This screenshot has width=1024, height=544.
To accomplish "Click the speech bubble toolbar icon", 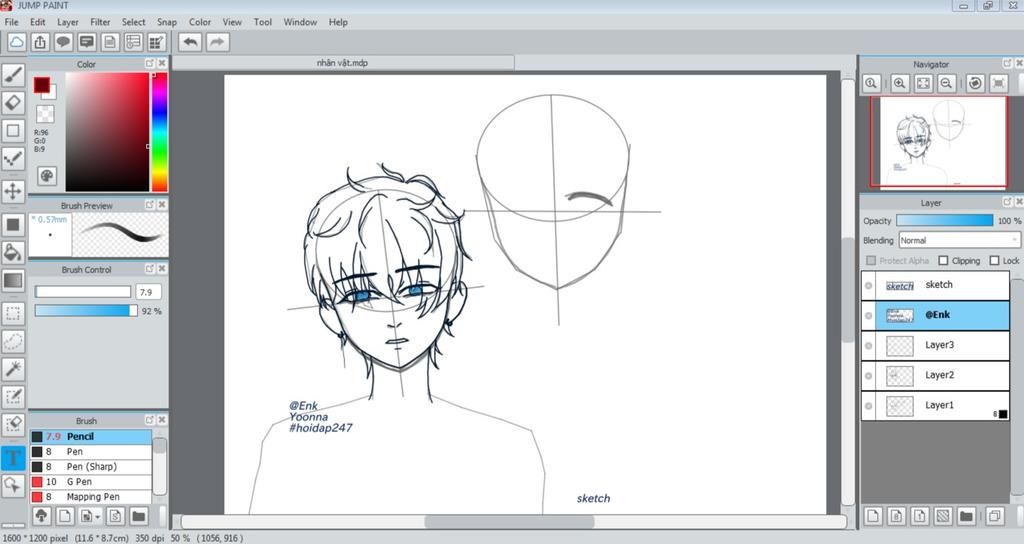I will pyautogui.click(x=63, y=42).
